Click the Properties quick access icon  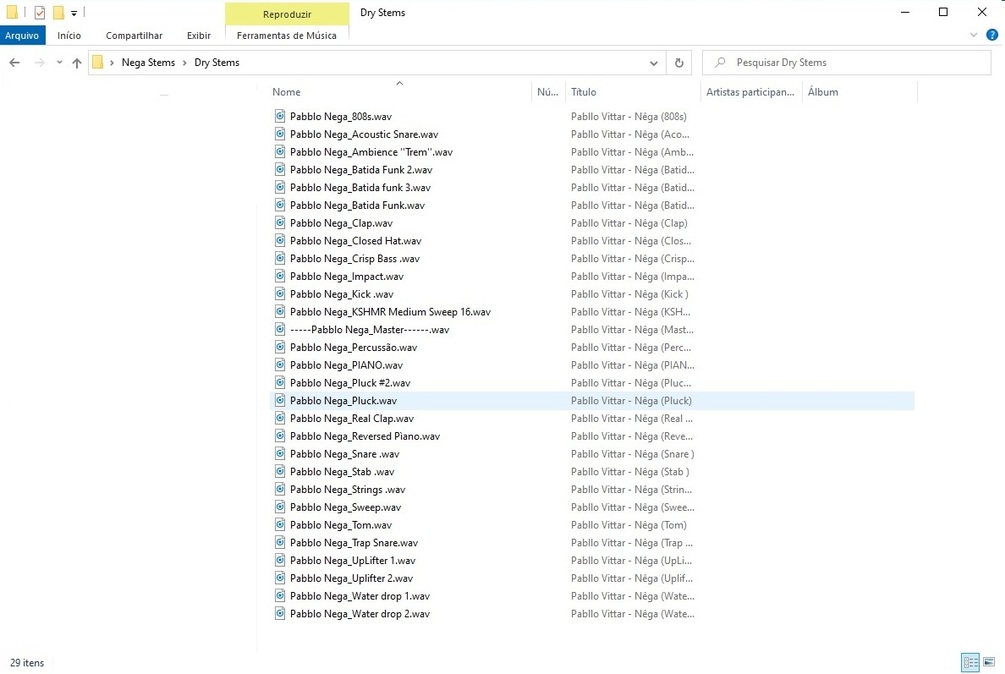tap(40, 12)
